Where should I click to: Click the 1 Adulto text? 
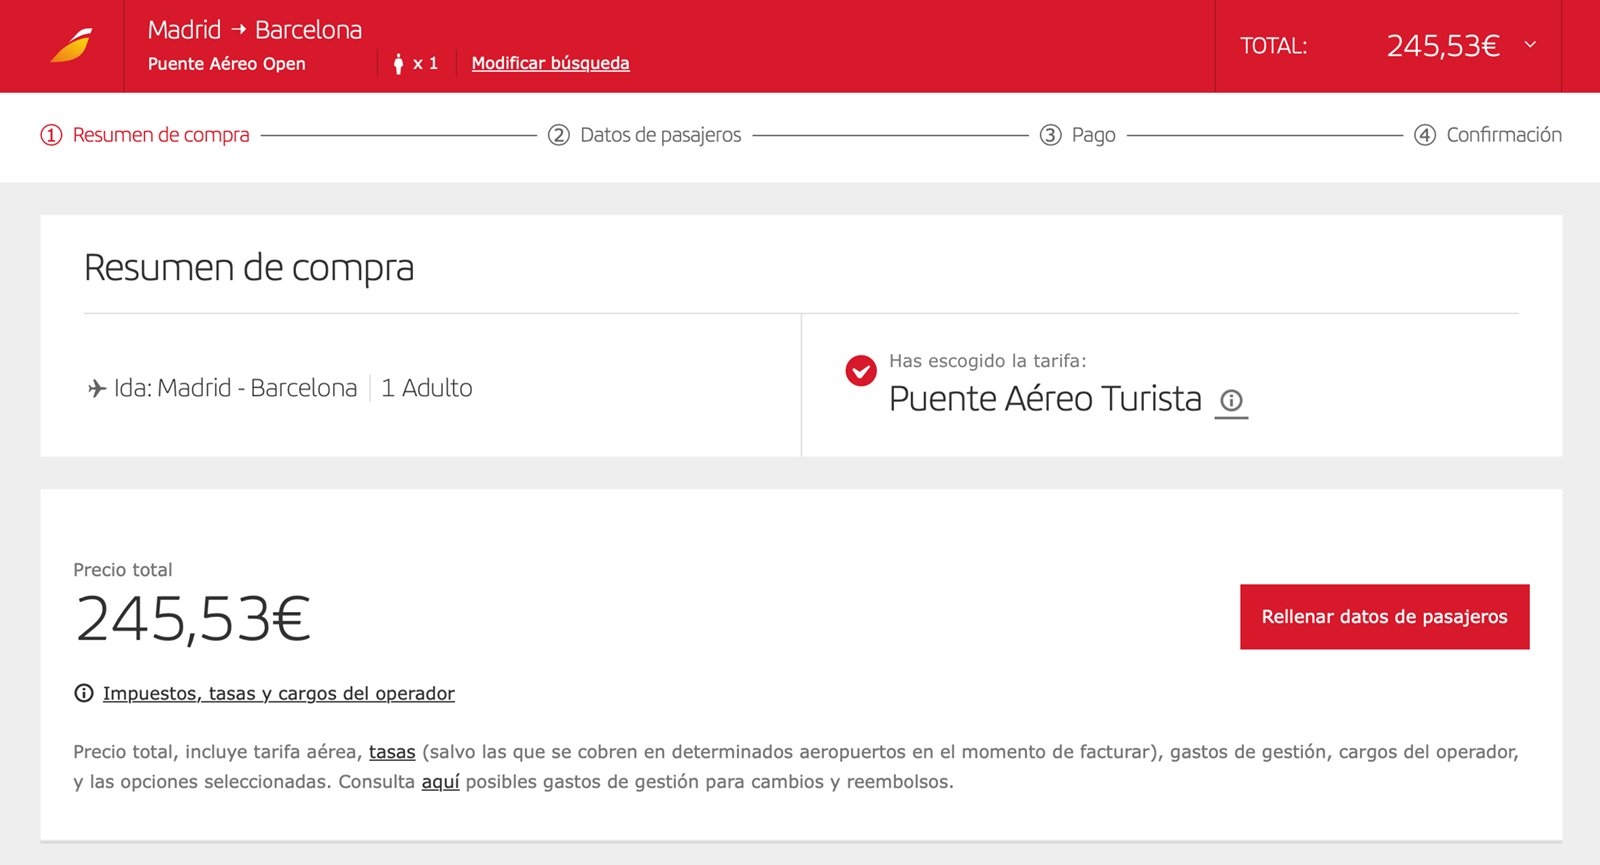(427, 388)
